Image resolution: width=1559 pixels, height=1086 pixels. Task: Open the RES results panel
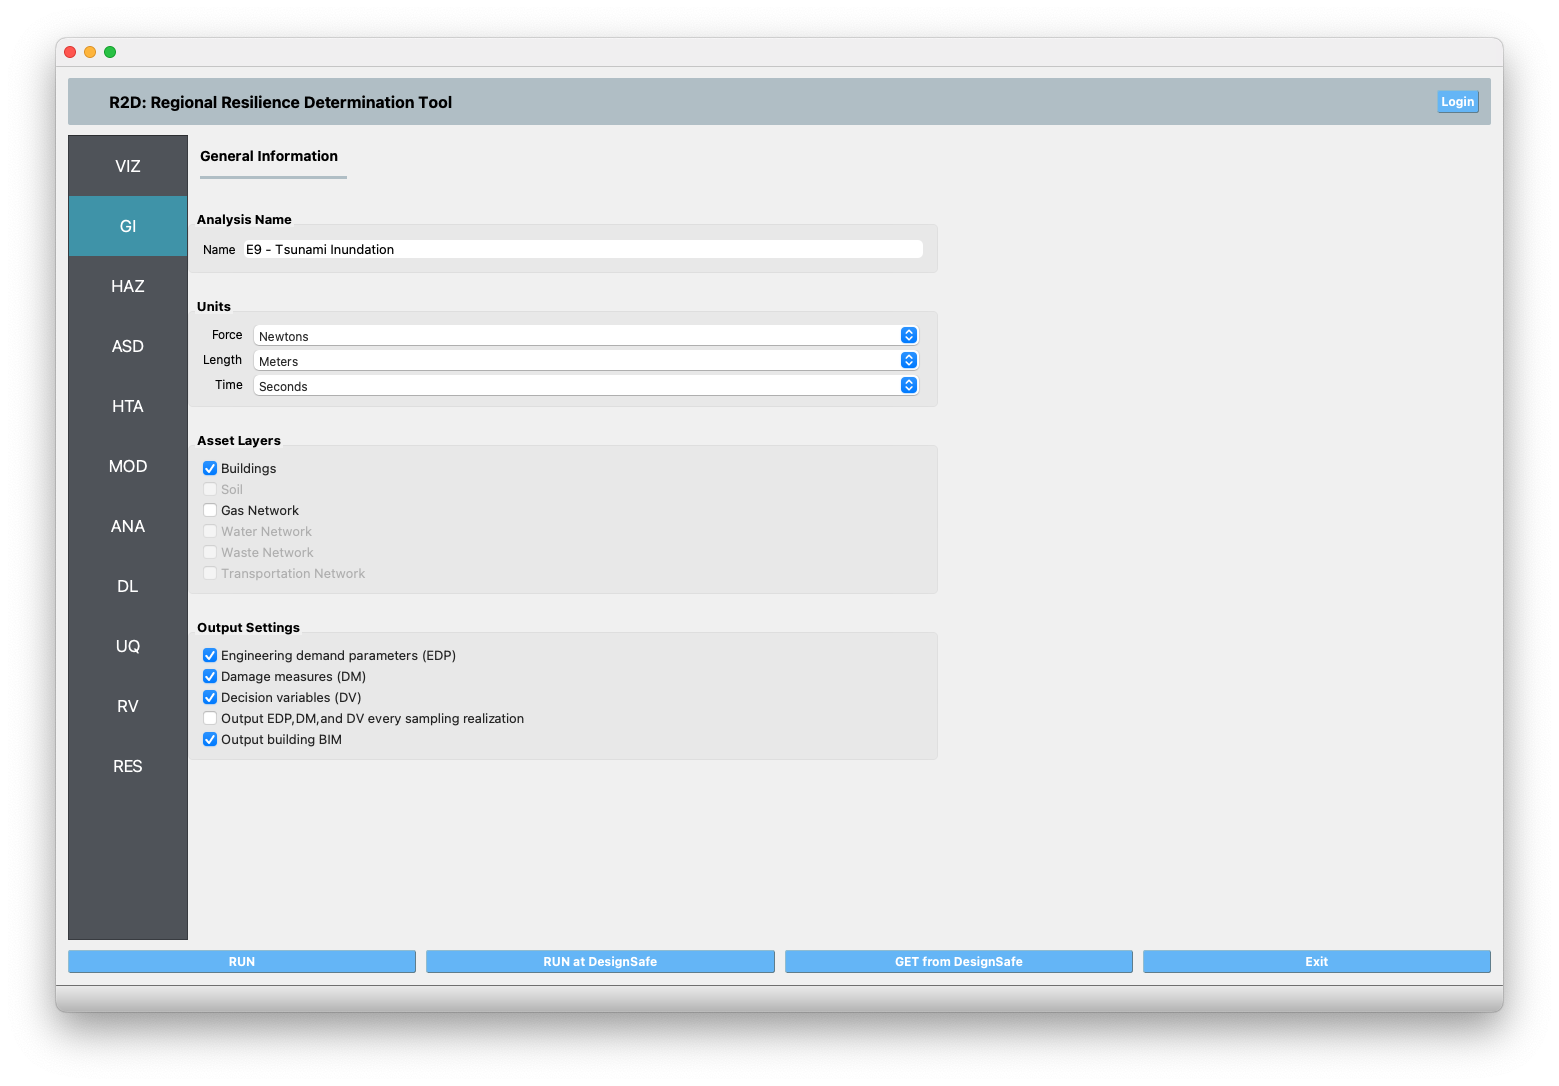[x=127, y=766]
